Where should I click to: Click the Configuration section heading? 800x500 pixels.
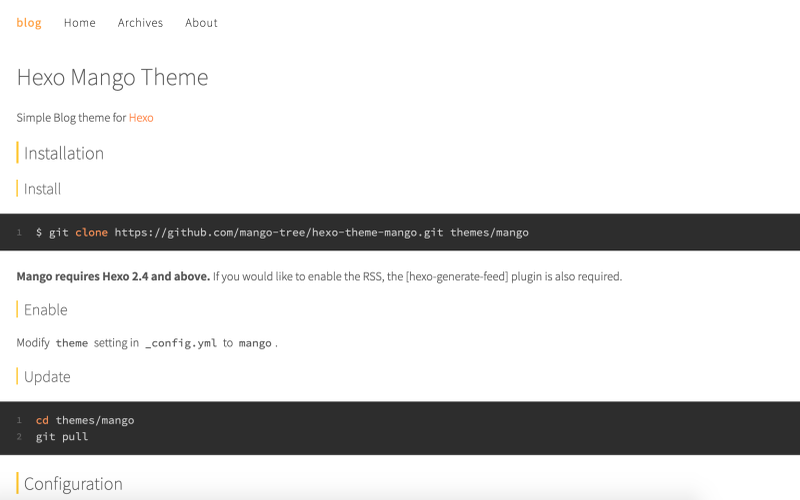pos(73,484)
